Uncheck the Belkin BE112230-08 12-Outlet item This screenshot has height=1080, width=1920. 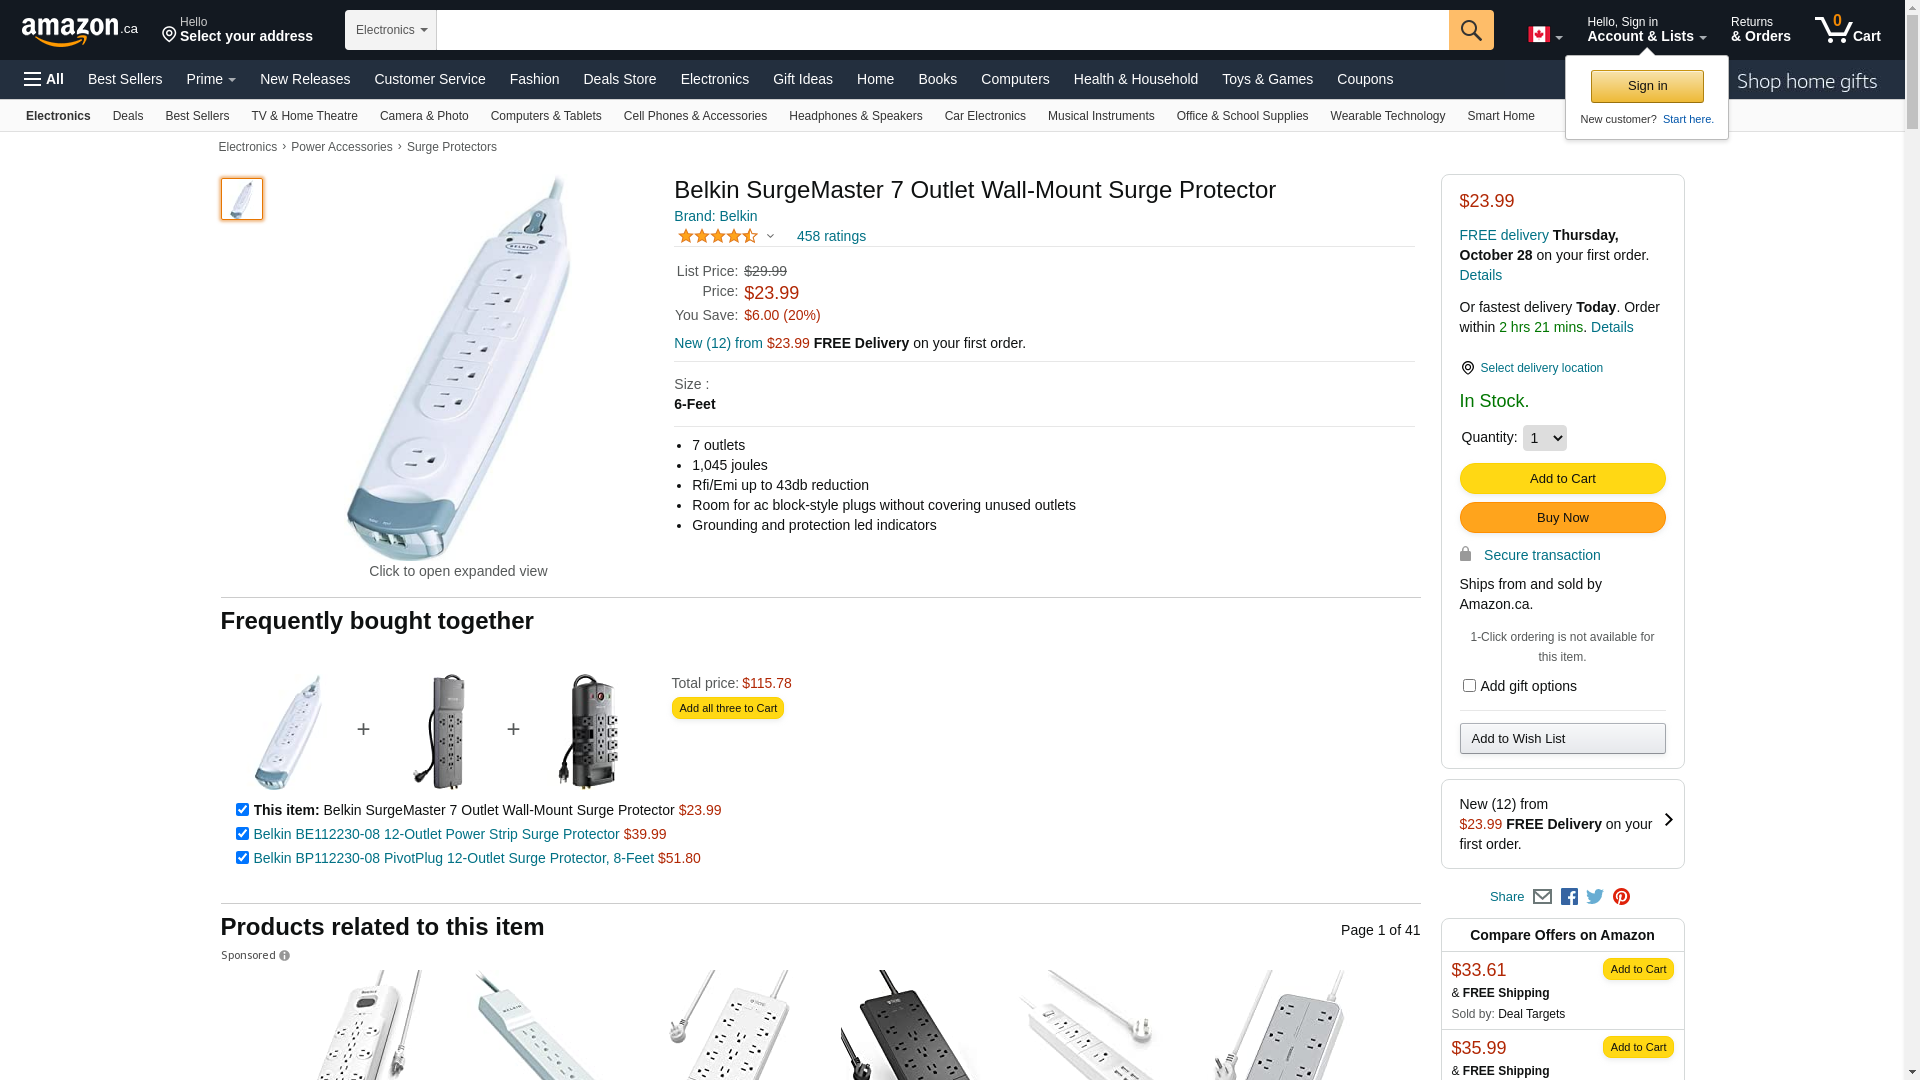pos(242,834)
